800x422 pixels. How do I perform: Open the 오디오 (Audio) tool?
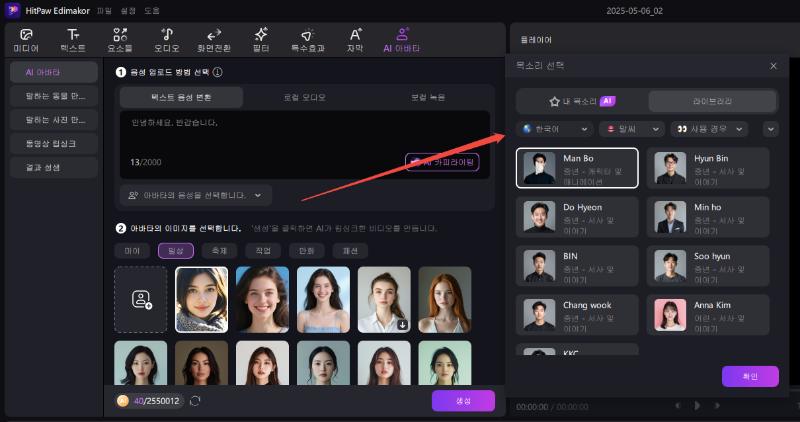[166, 39]
